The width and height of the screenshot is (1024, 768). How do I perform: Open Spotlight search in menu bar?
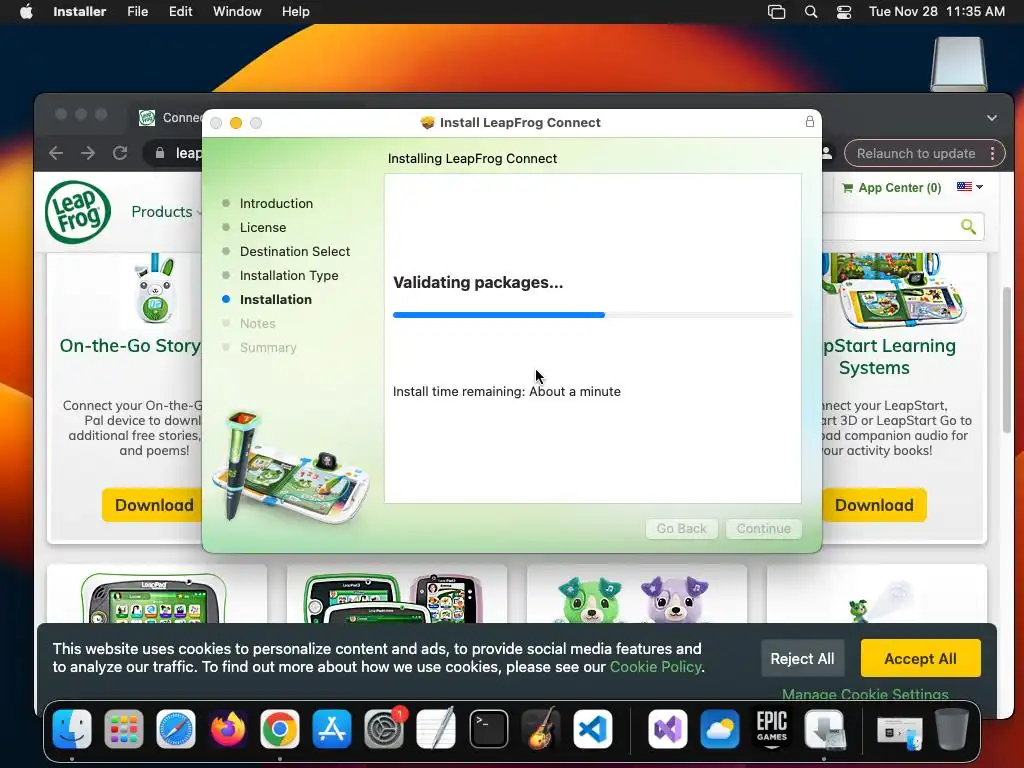(x=810, y=12)
